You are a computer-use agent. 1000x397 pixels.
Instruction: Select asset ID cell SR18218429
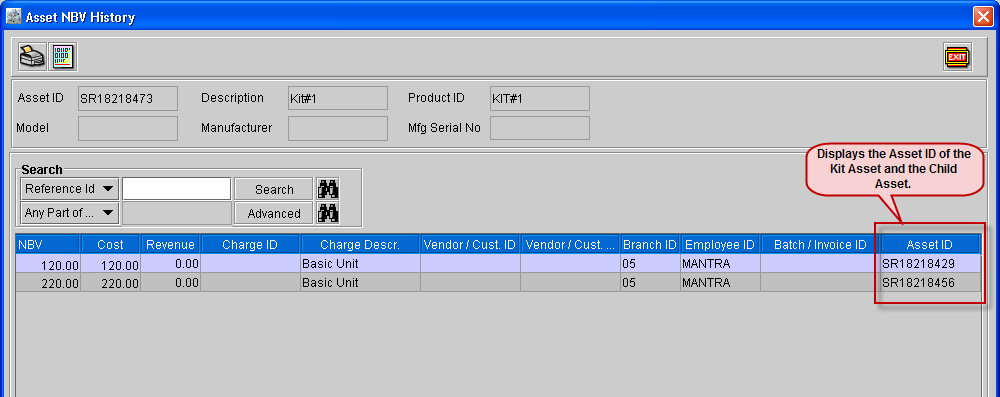point(930,264)
